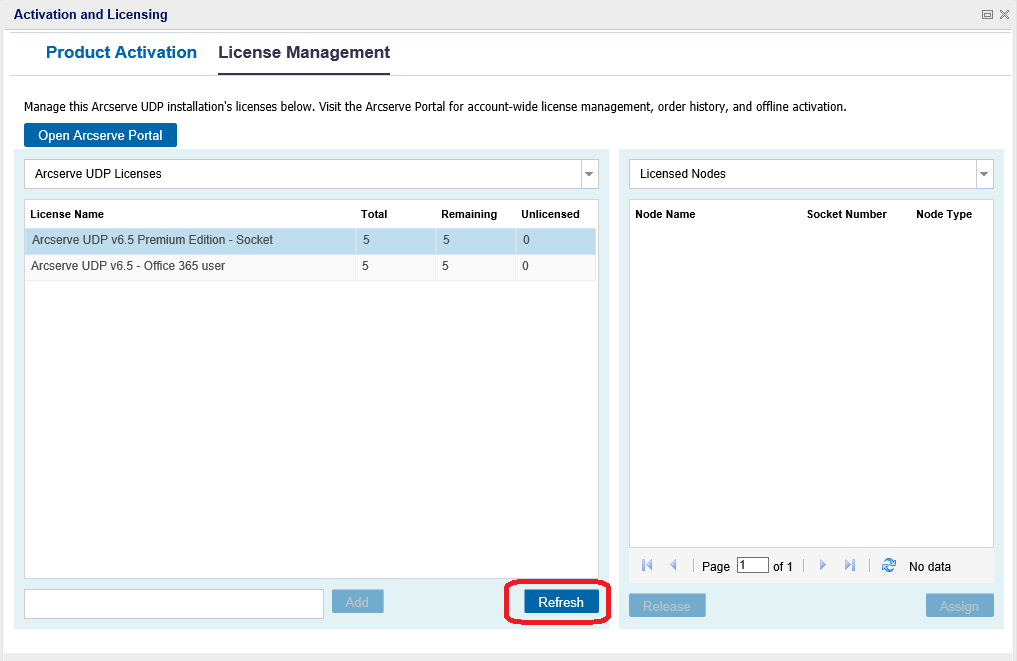The width and height of the screenshot is (1017, 661).
Task: Click the Node Type column header
Action: pos(944,214)
